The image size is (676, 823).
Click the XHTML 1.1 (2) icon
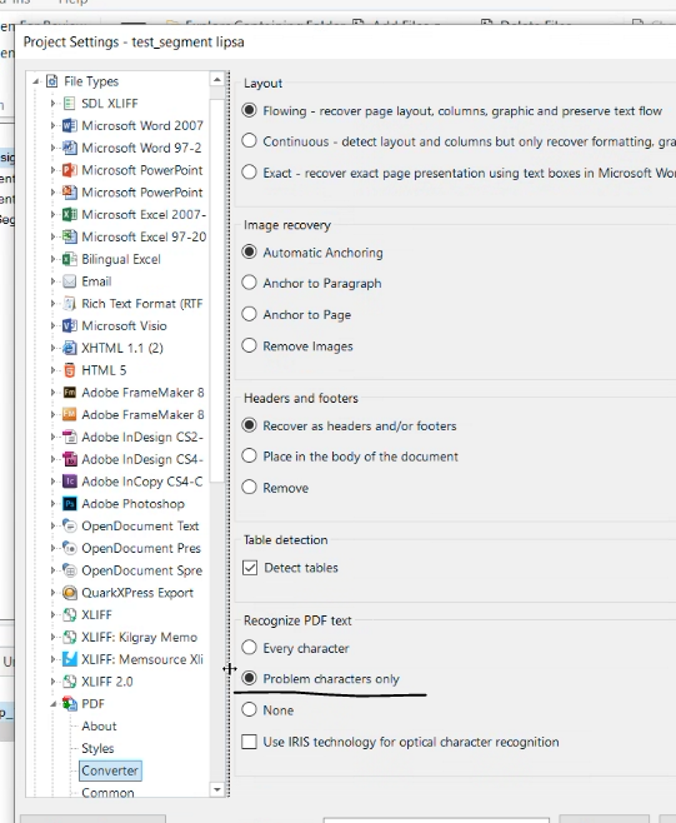click(x=69, y=347)
